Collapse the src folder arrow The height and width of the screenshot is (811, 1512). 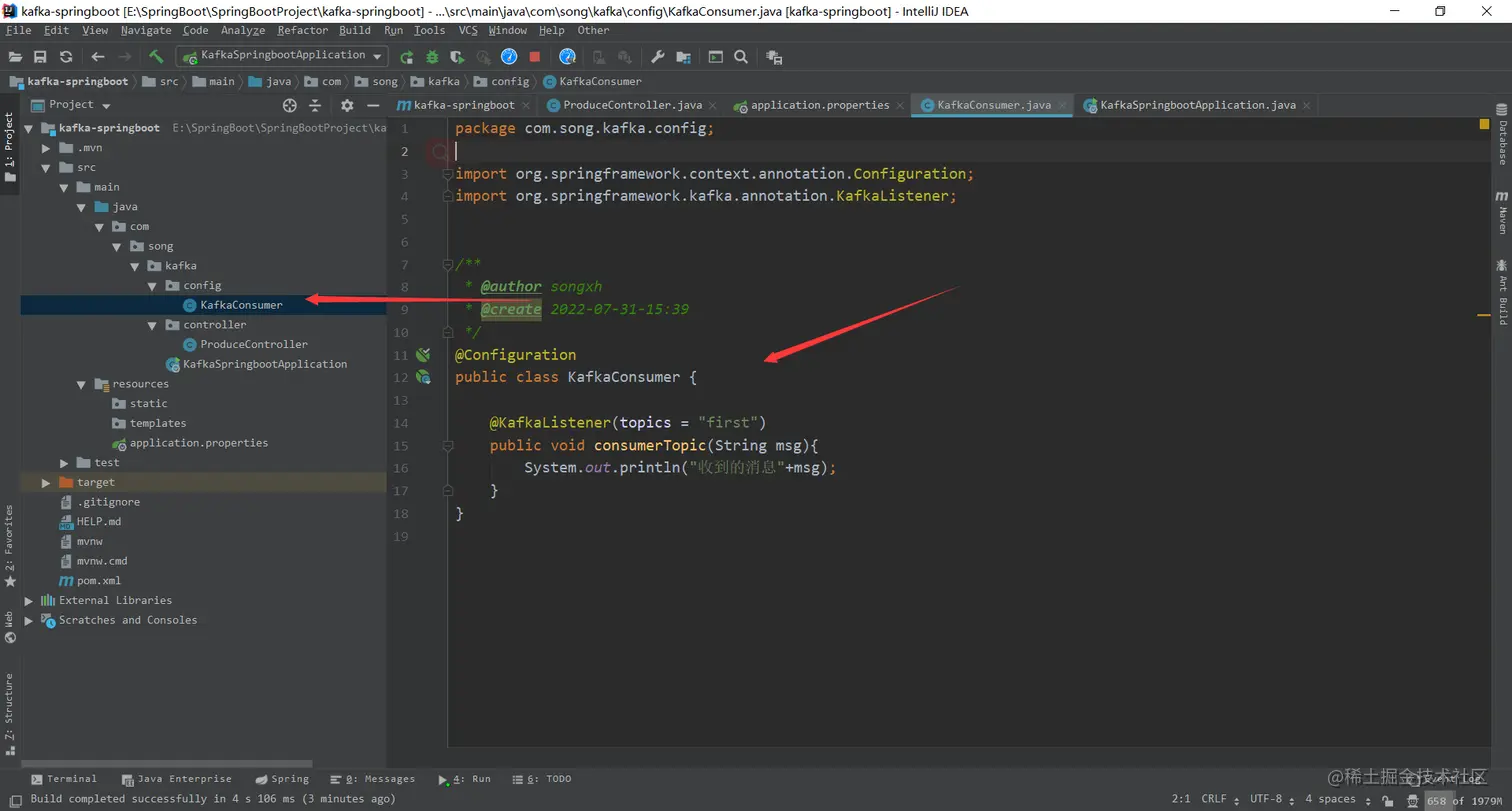[x=46, y=168]
